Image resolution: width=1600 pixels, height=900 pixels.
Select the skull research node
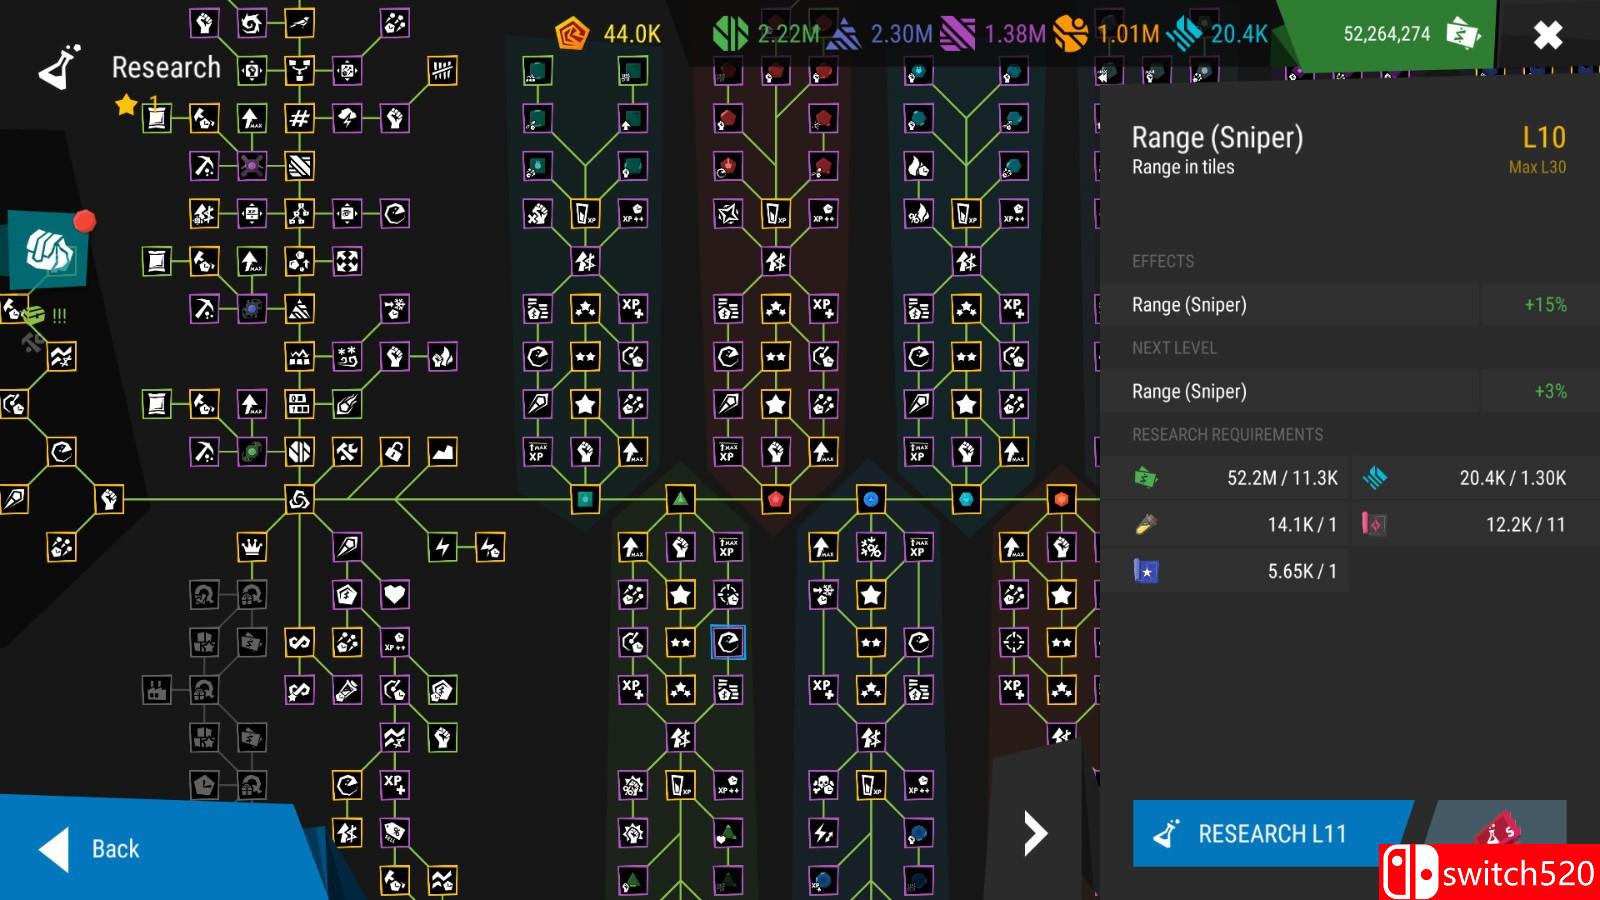tap(823, 785)
